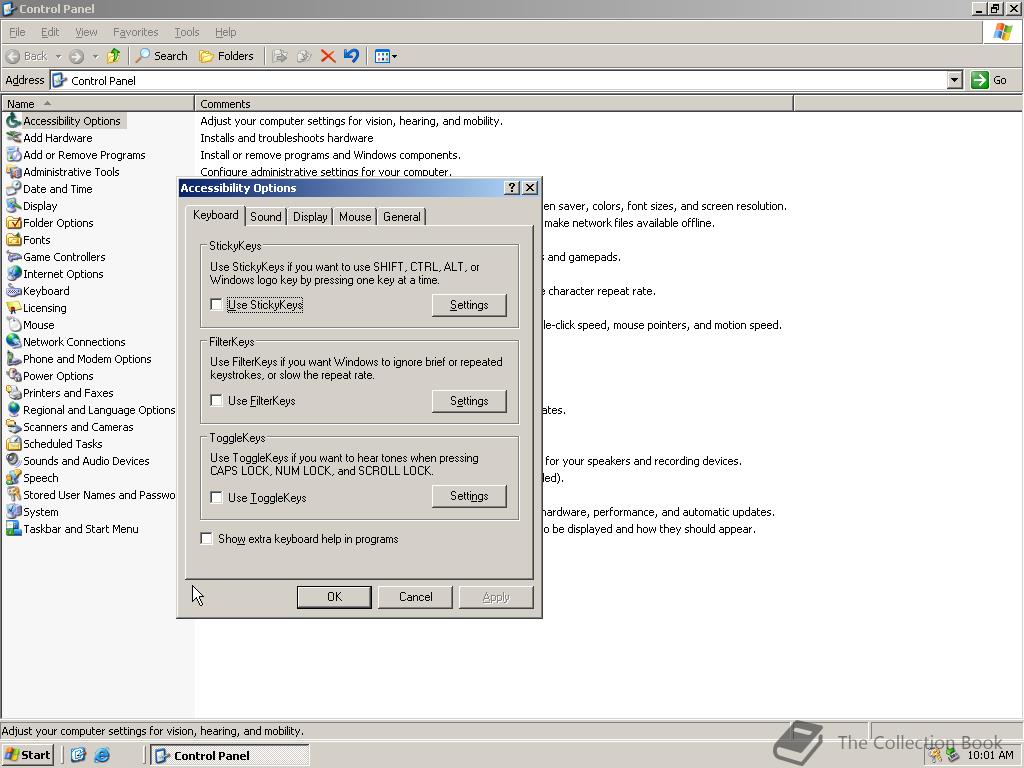Viewport: 1024px width, 768px height.
Task: Open the Start menu
Action: 28,755
